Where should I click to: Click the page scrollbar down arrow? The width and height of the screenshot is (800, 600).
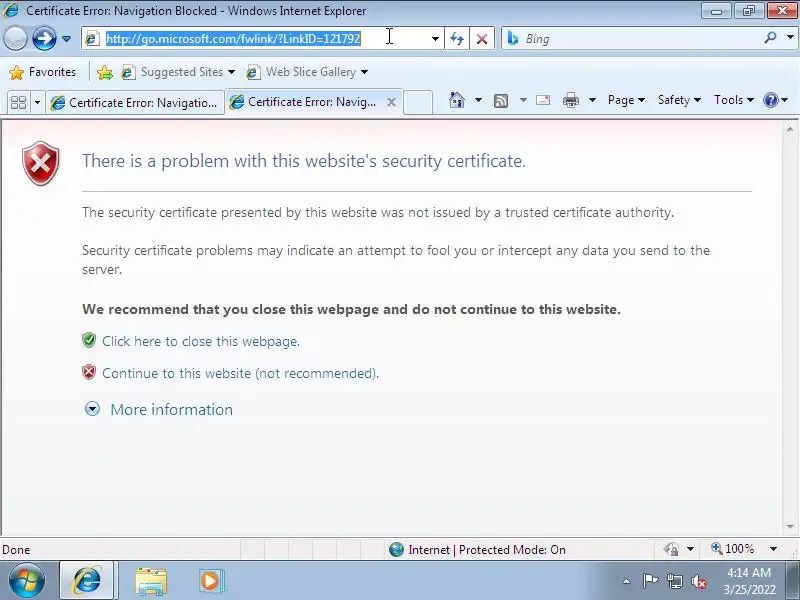(790, 527)
